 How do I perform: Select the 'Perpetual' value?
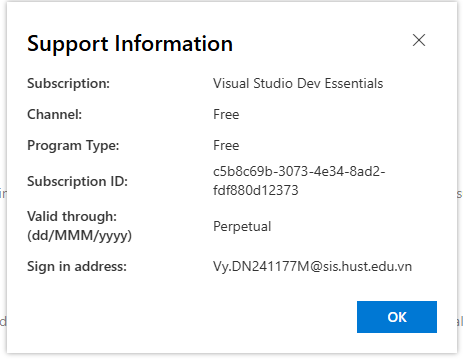pyautogui.click(x=242, y=227)
